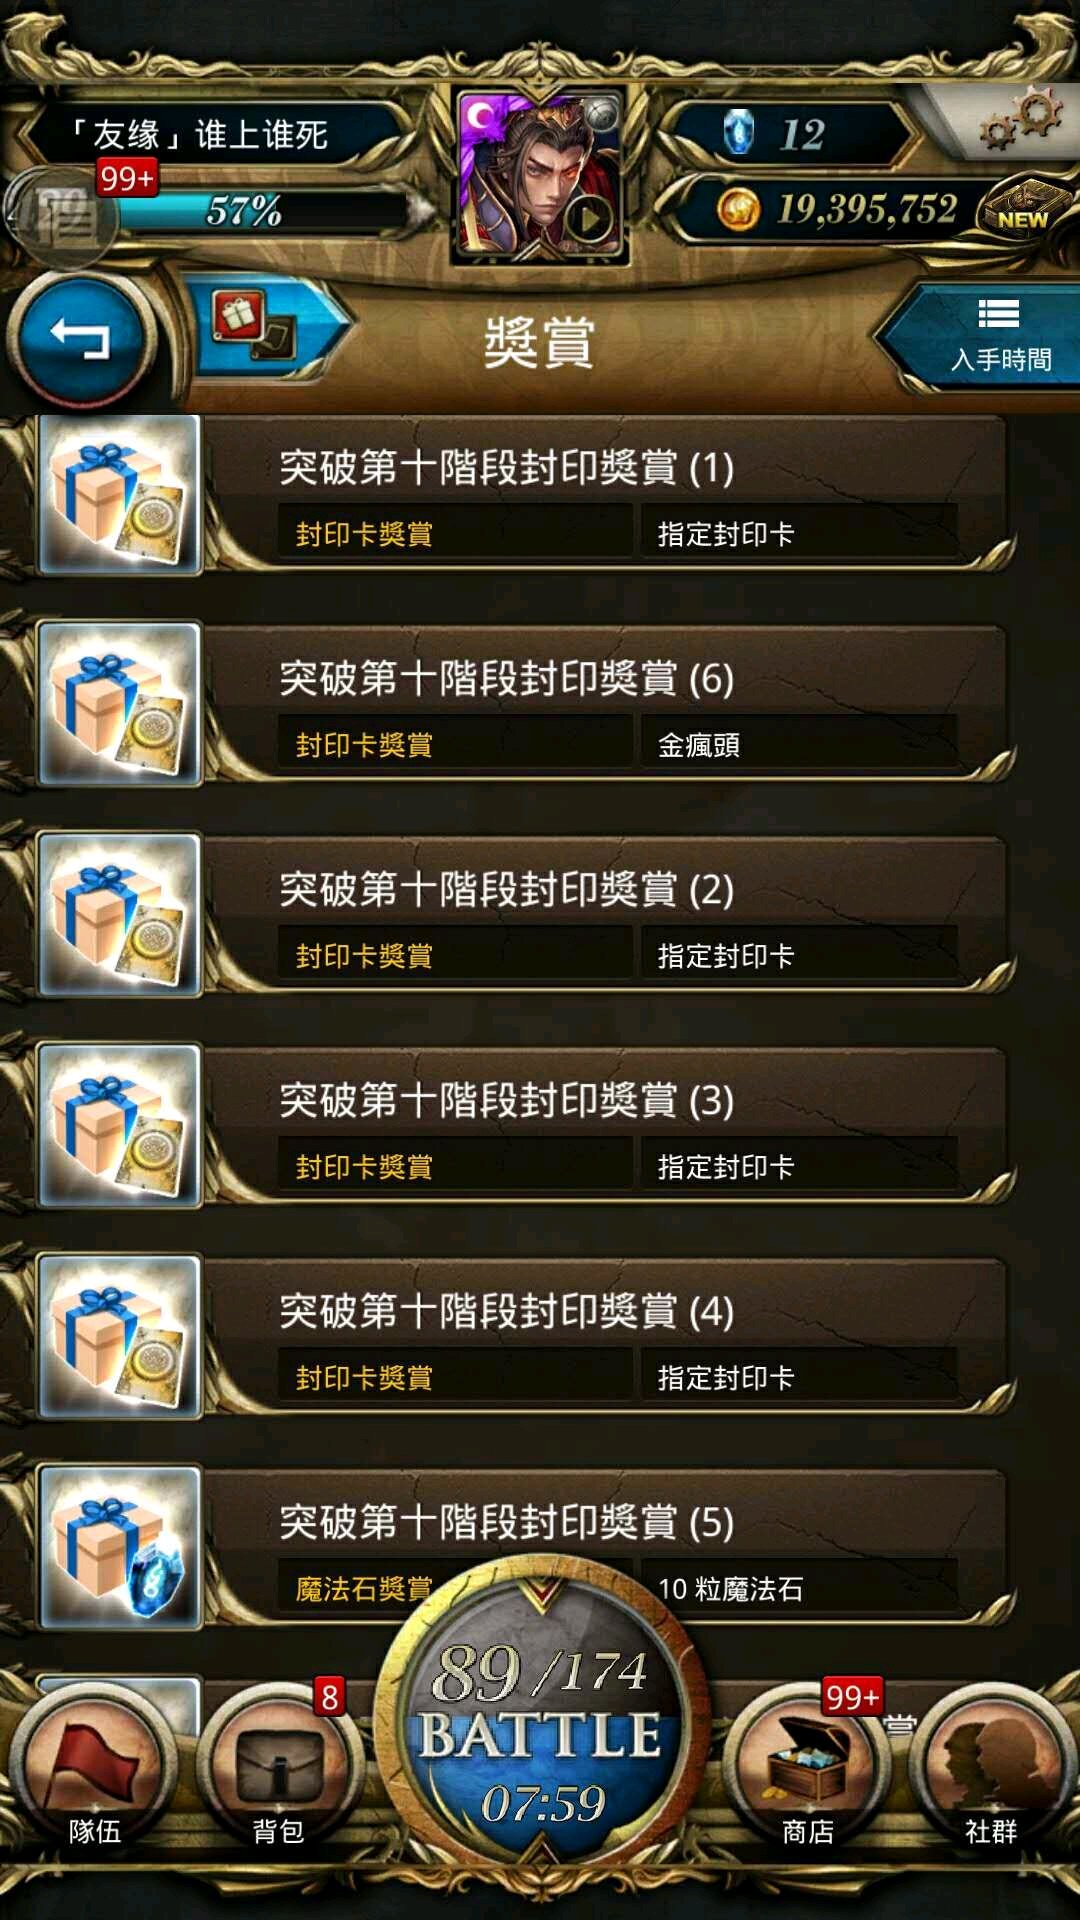
Task: Open the 商店 shop treasure chest
Action: [x=808, y=1772]
